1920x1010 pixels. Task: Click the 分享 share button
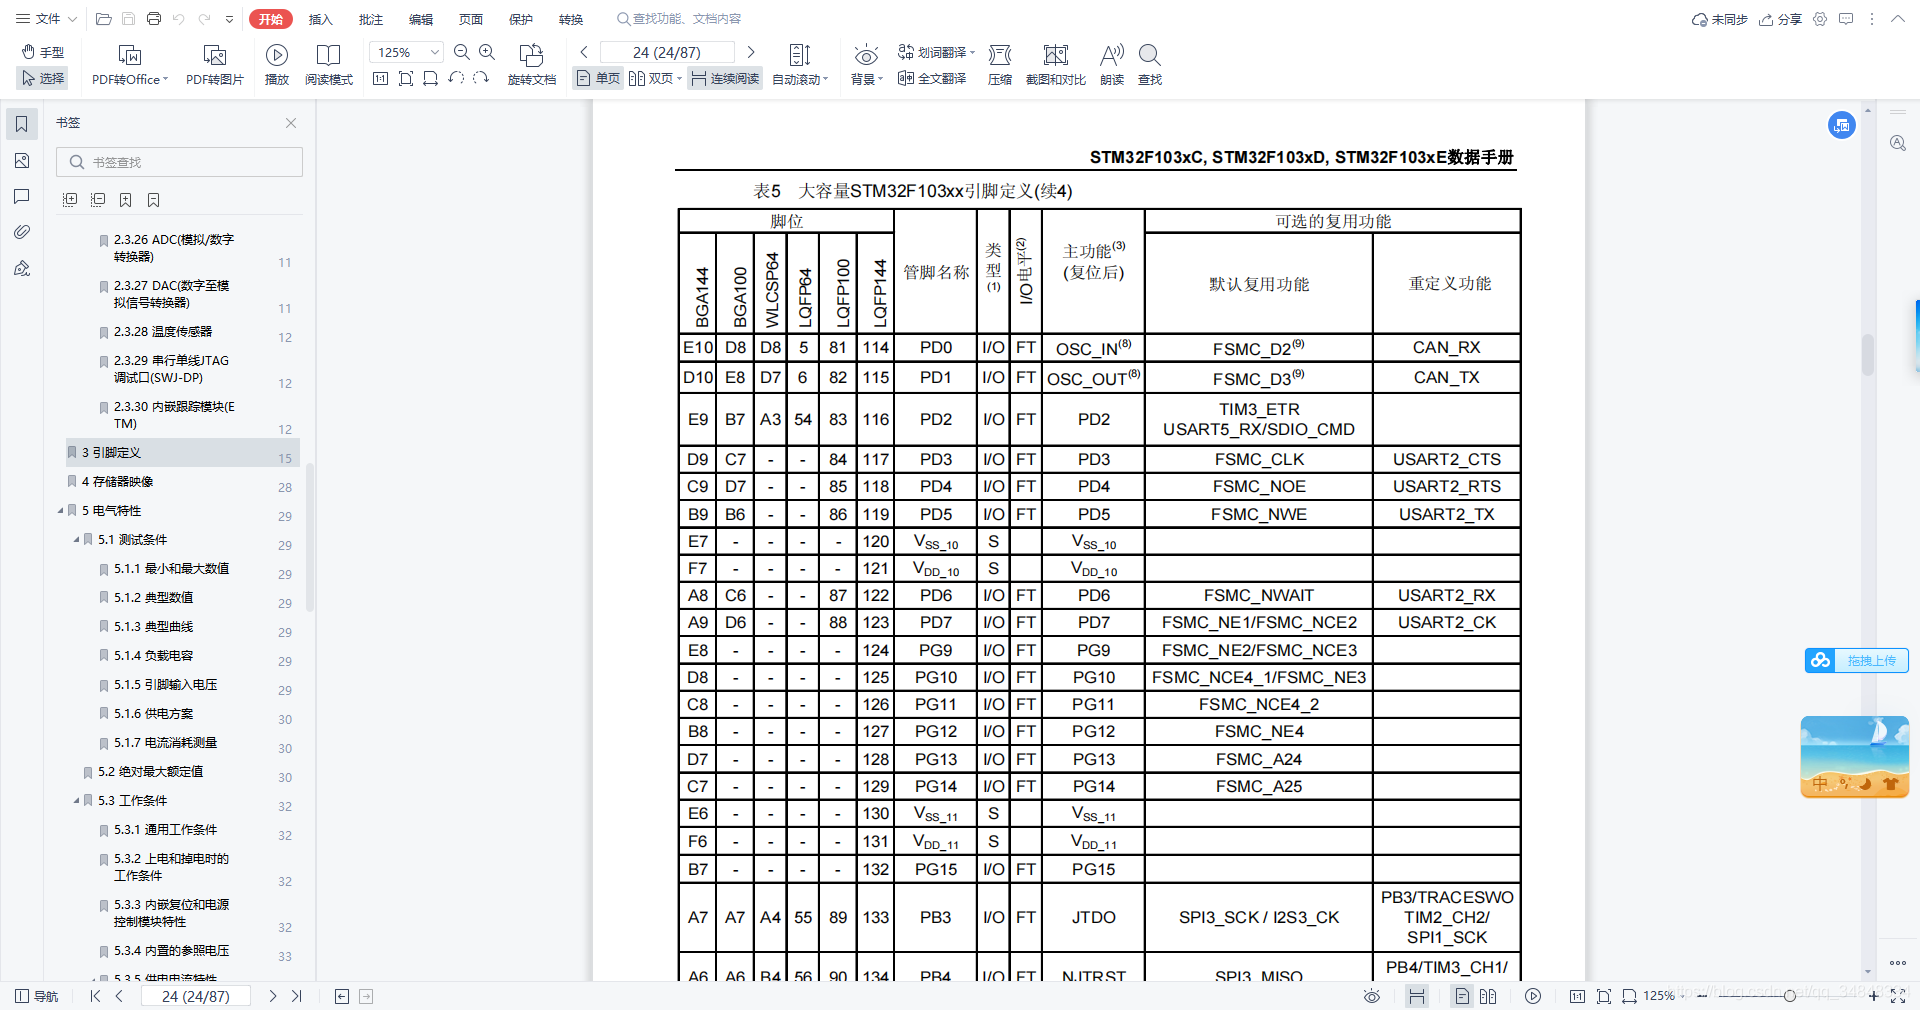[1780, 19]
